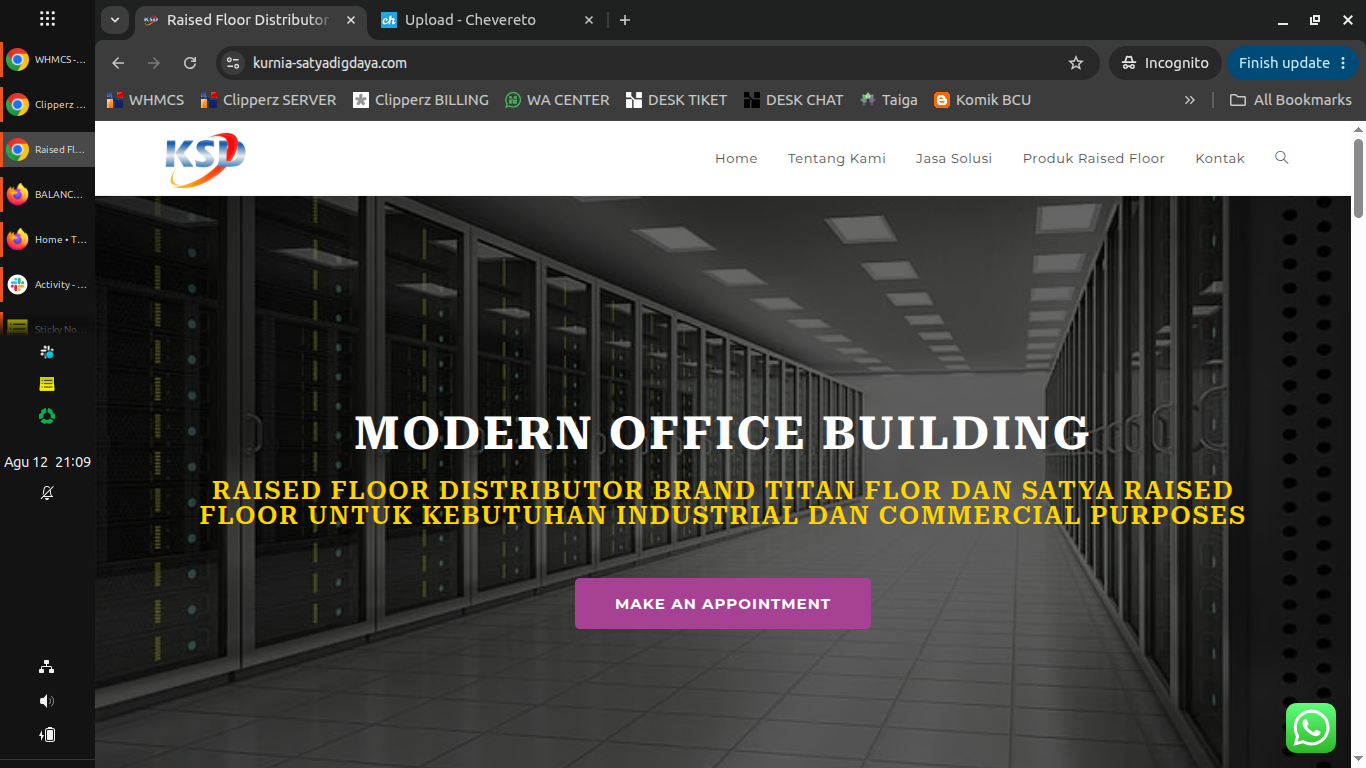Click MAKE AN APPOINTMENT button
Image resolution: width=1366 pixels, height=768 pixels.
[x=723, y=603]
